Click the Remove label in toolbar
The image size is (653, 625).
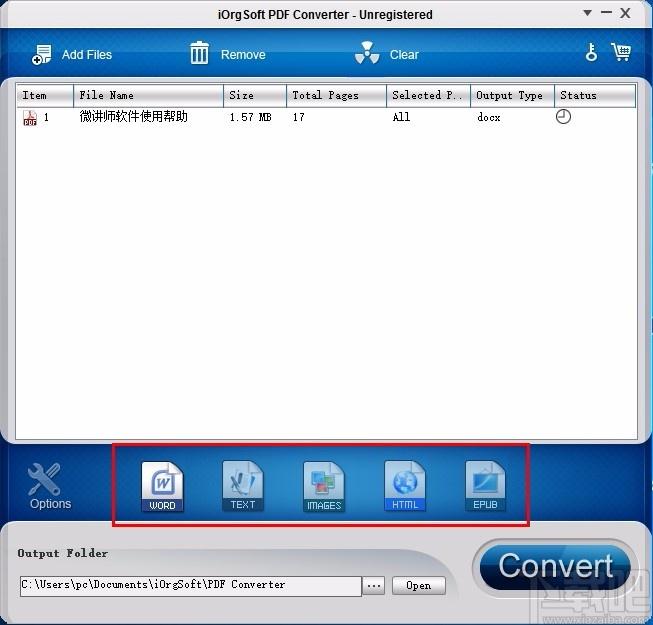point(243,55)
